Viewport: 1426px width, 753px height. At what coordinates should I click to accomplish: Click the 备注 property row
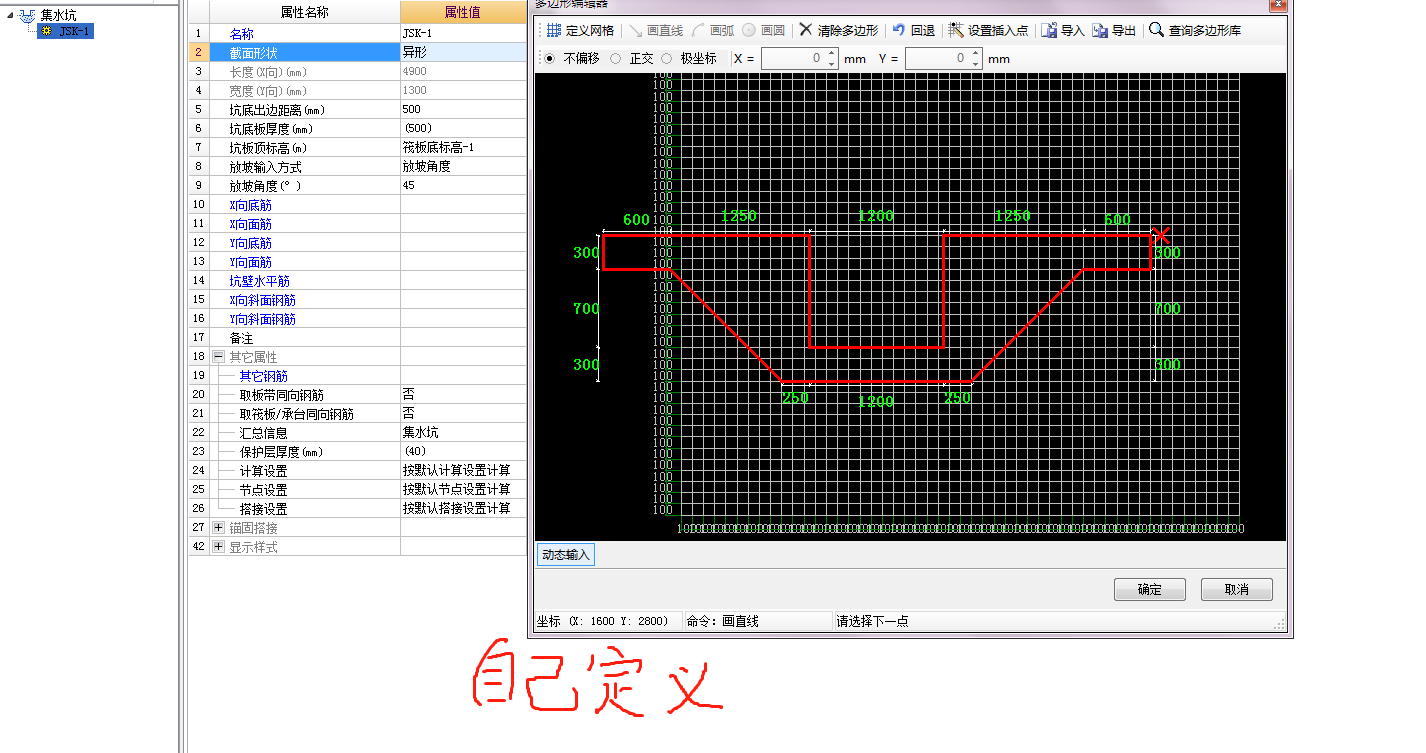click(357, 338)
